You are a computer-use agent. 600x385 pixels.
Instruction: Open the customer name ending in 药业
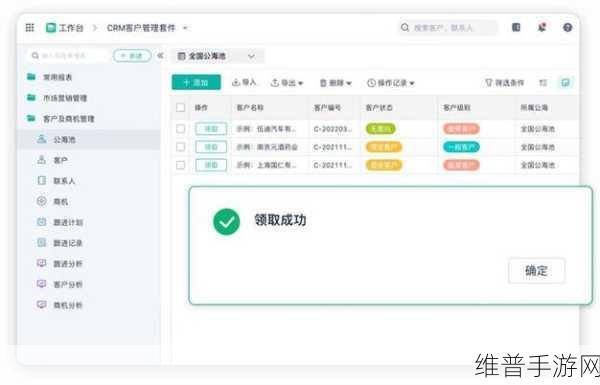267,147
